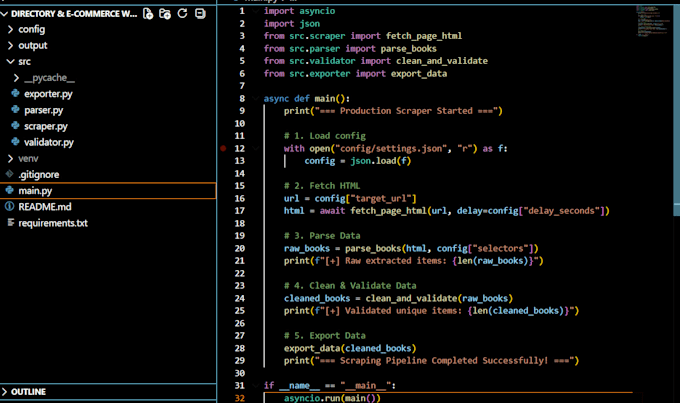680x403 pixels.
Task: Click on 'clean_and_validate' in line 5 import
Action: 441,61
